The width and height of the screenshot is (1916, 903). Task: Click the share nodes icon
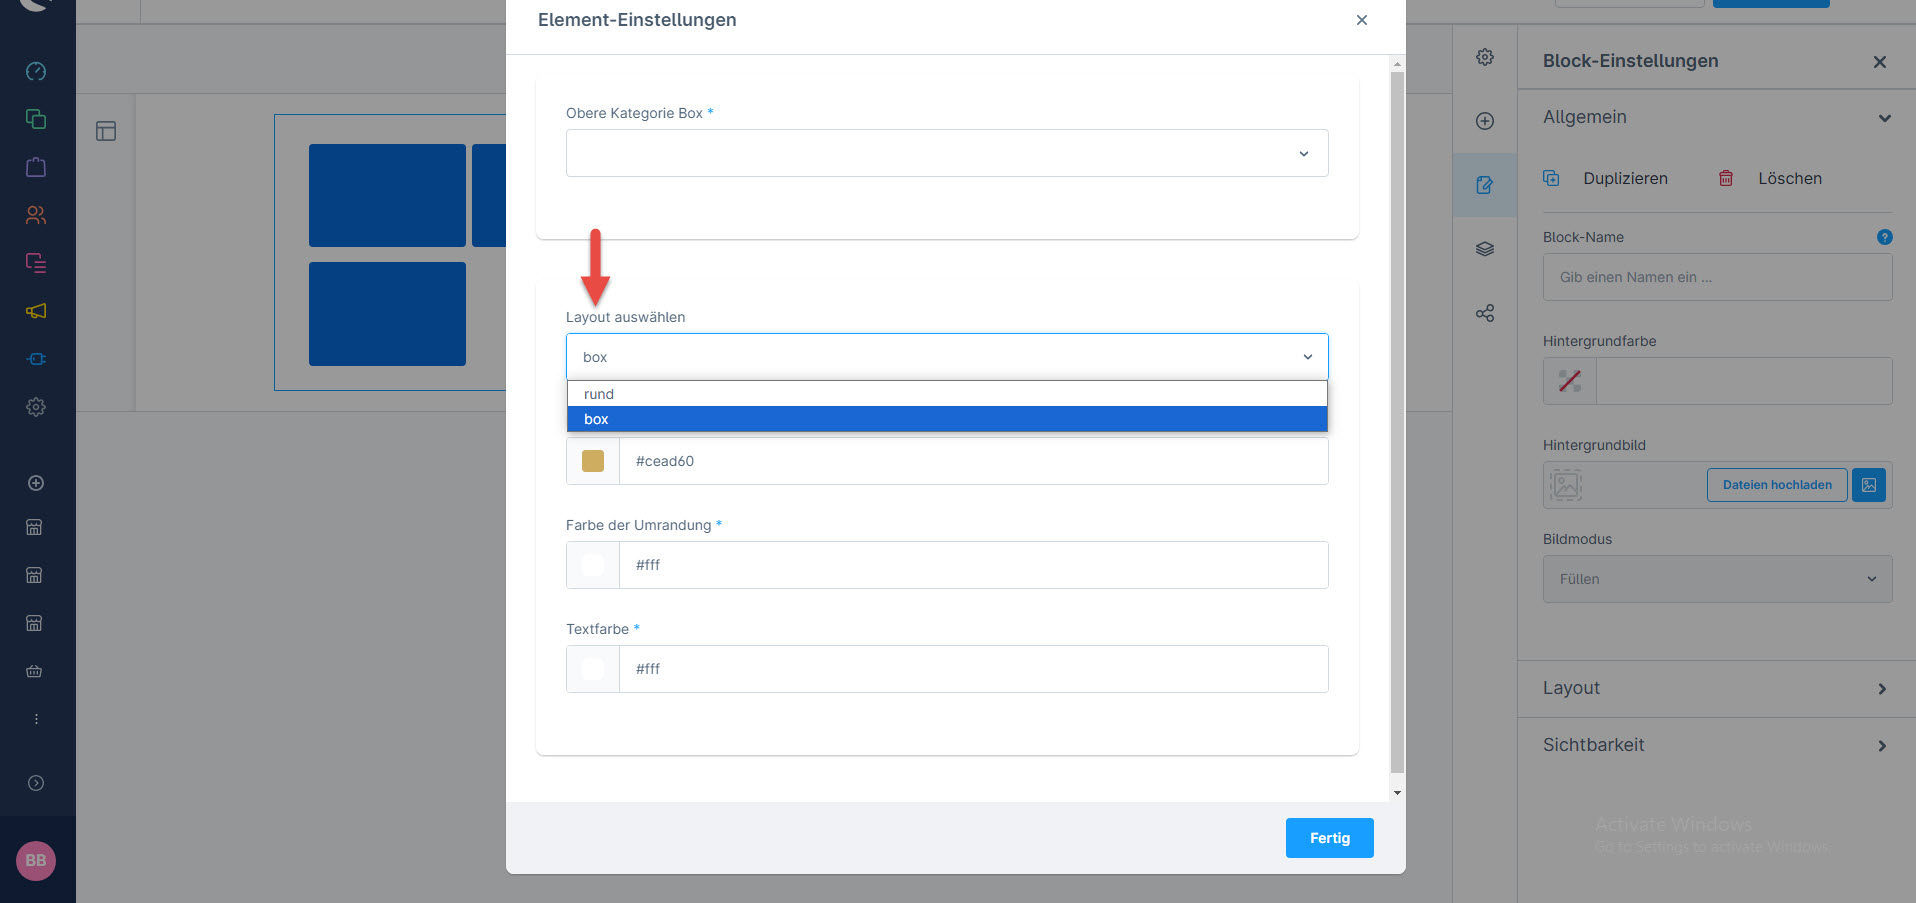(x=1485, y=313)
